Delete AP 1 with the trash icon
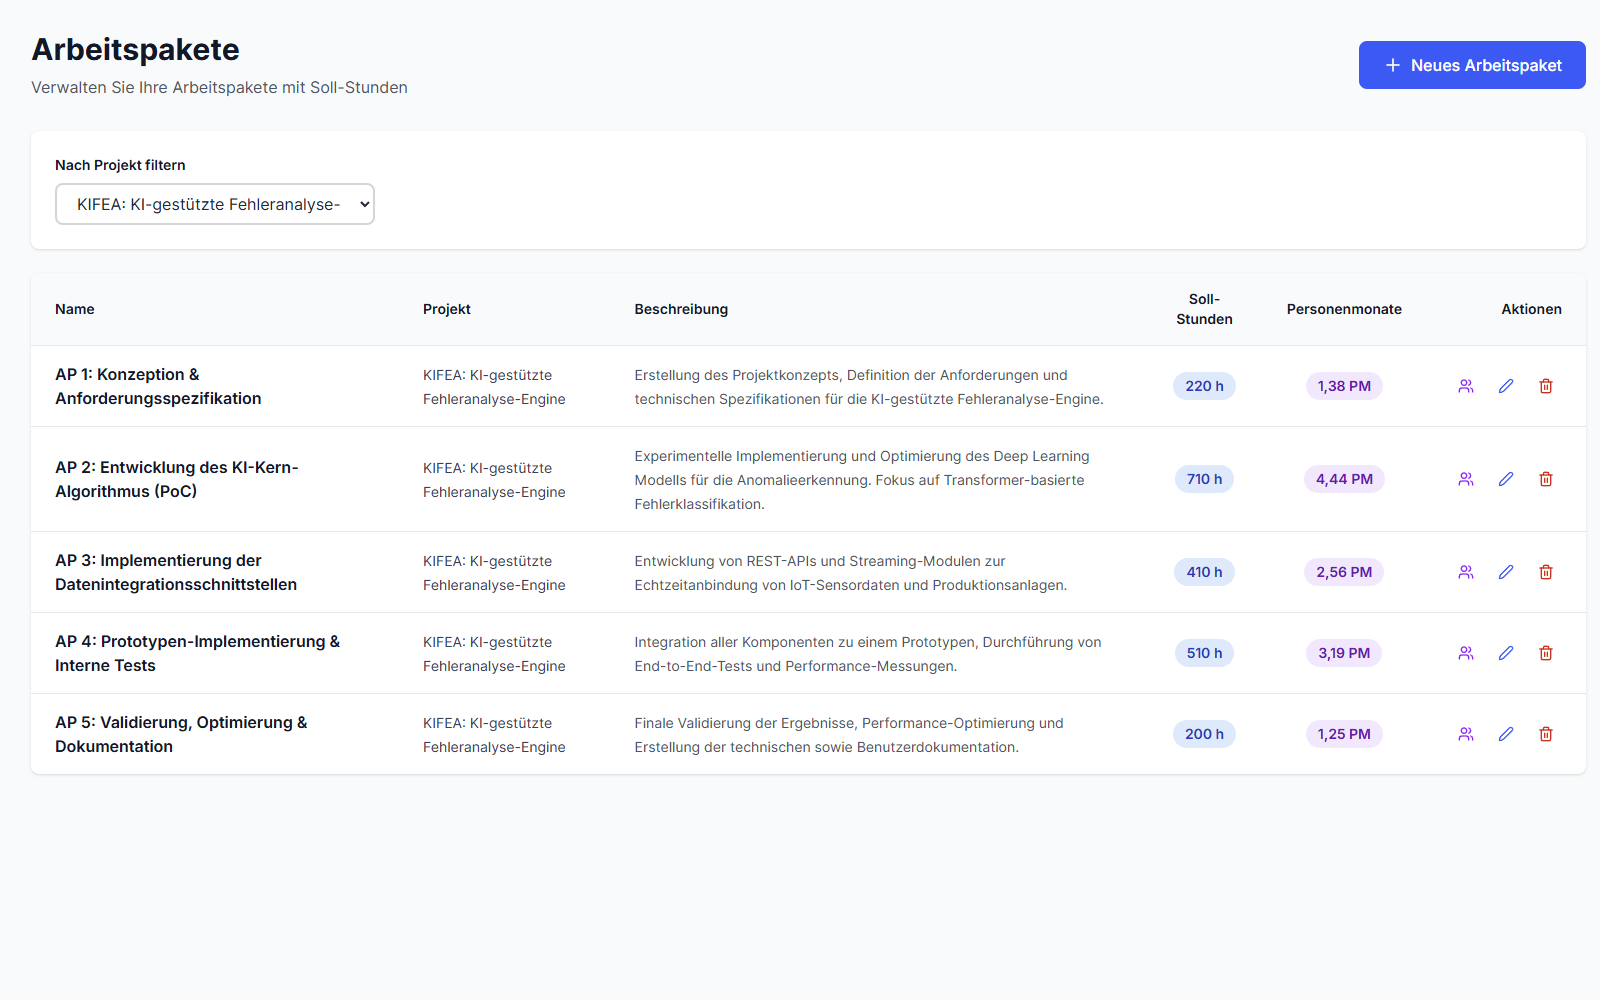 1546,386
